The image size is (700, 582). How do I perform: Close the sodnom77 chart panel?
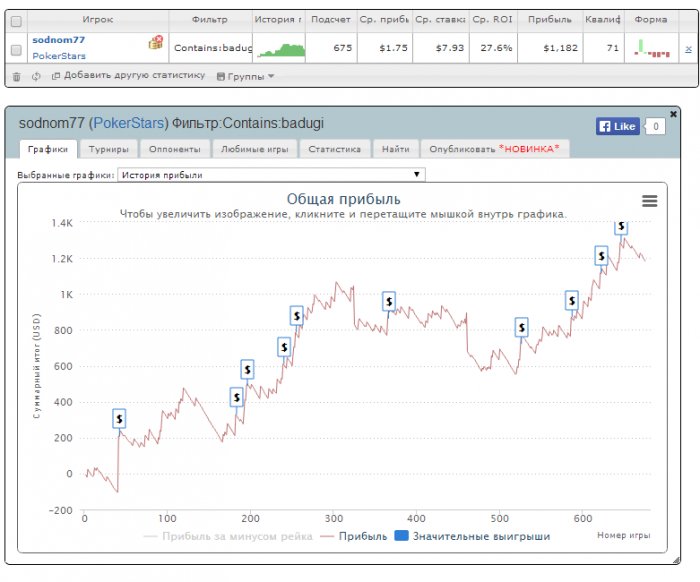coord(673,114)
